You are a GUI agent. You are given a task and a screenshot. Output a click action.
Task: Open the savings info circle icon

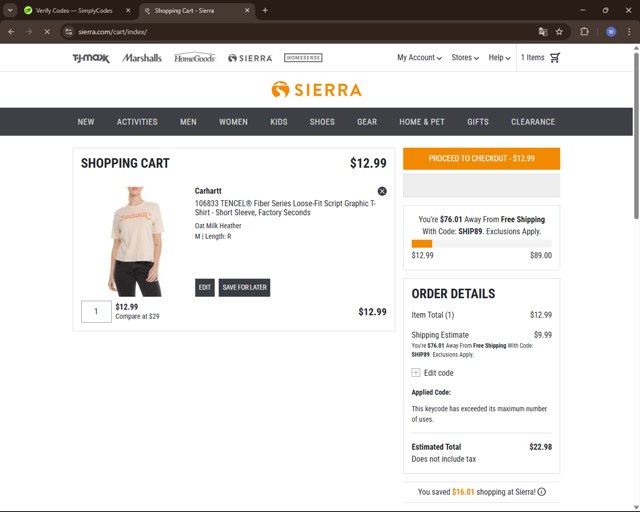click(542, 492)
